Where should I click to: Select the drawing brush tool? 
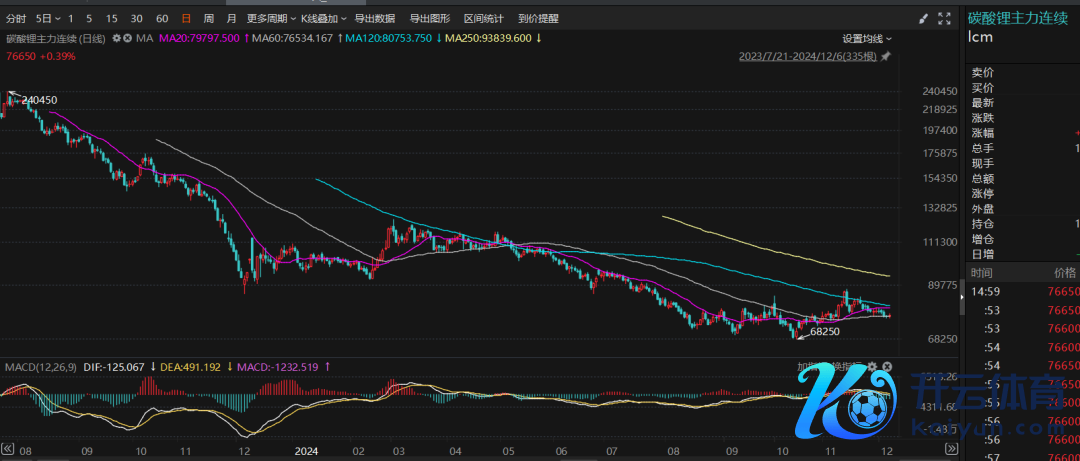click(x=924, y=19)
